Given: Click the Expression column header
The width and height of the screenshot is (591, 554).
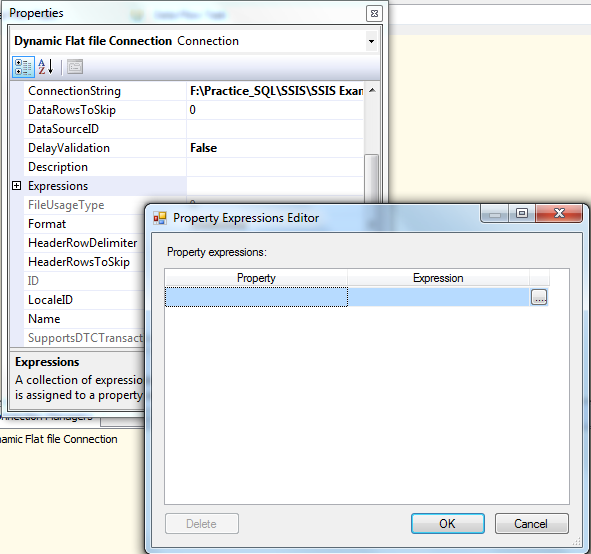Looking at the screenshot, I should click(x=438, y=278).
